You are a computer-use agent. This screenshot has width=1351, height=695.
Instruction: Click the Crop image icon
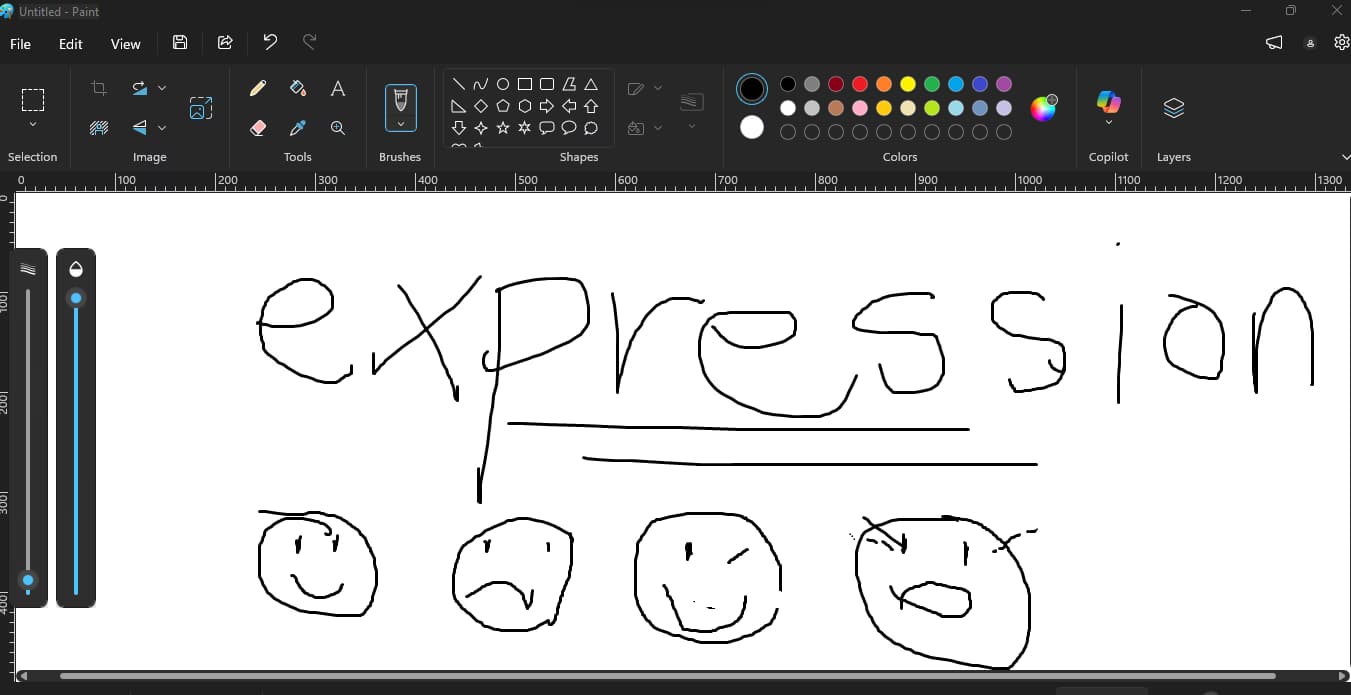point(99,88)
